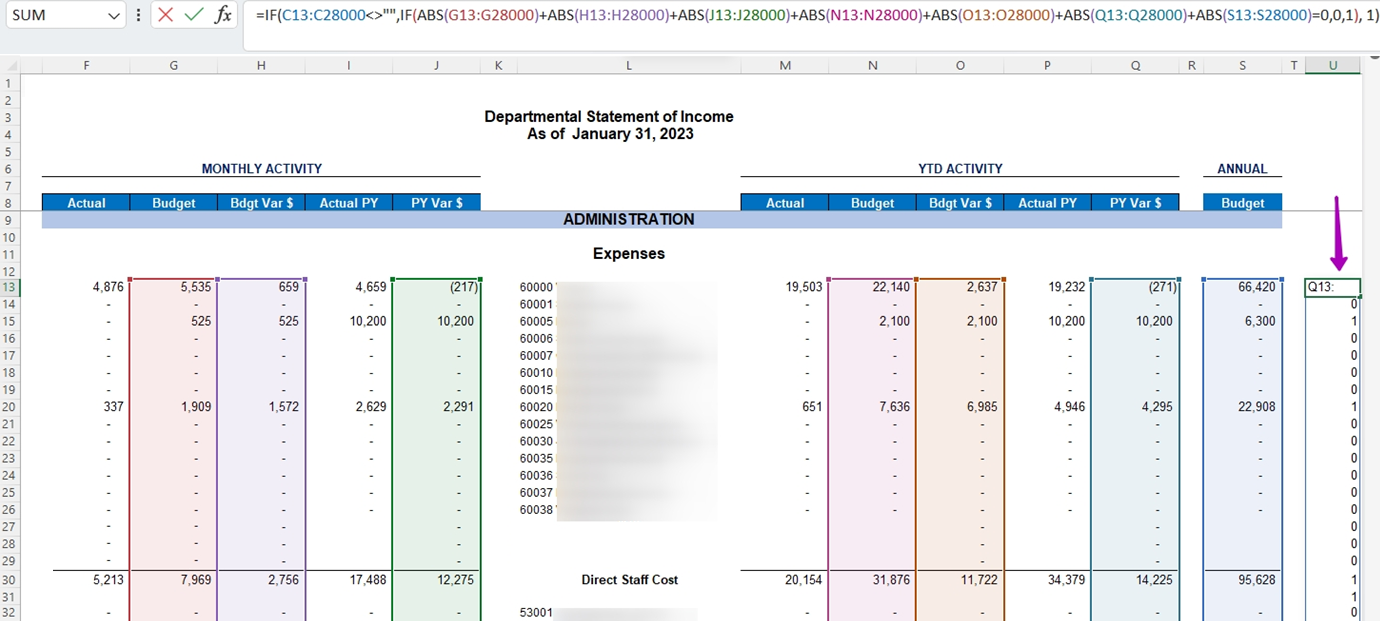The width and height of the screenshot is (1380, 621).
Task: Click account code 60020
Action: (x=536, y=407)
